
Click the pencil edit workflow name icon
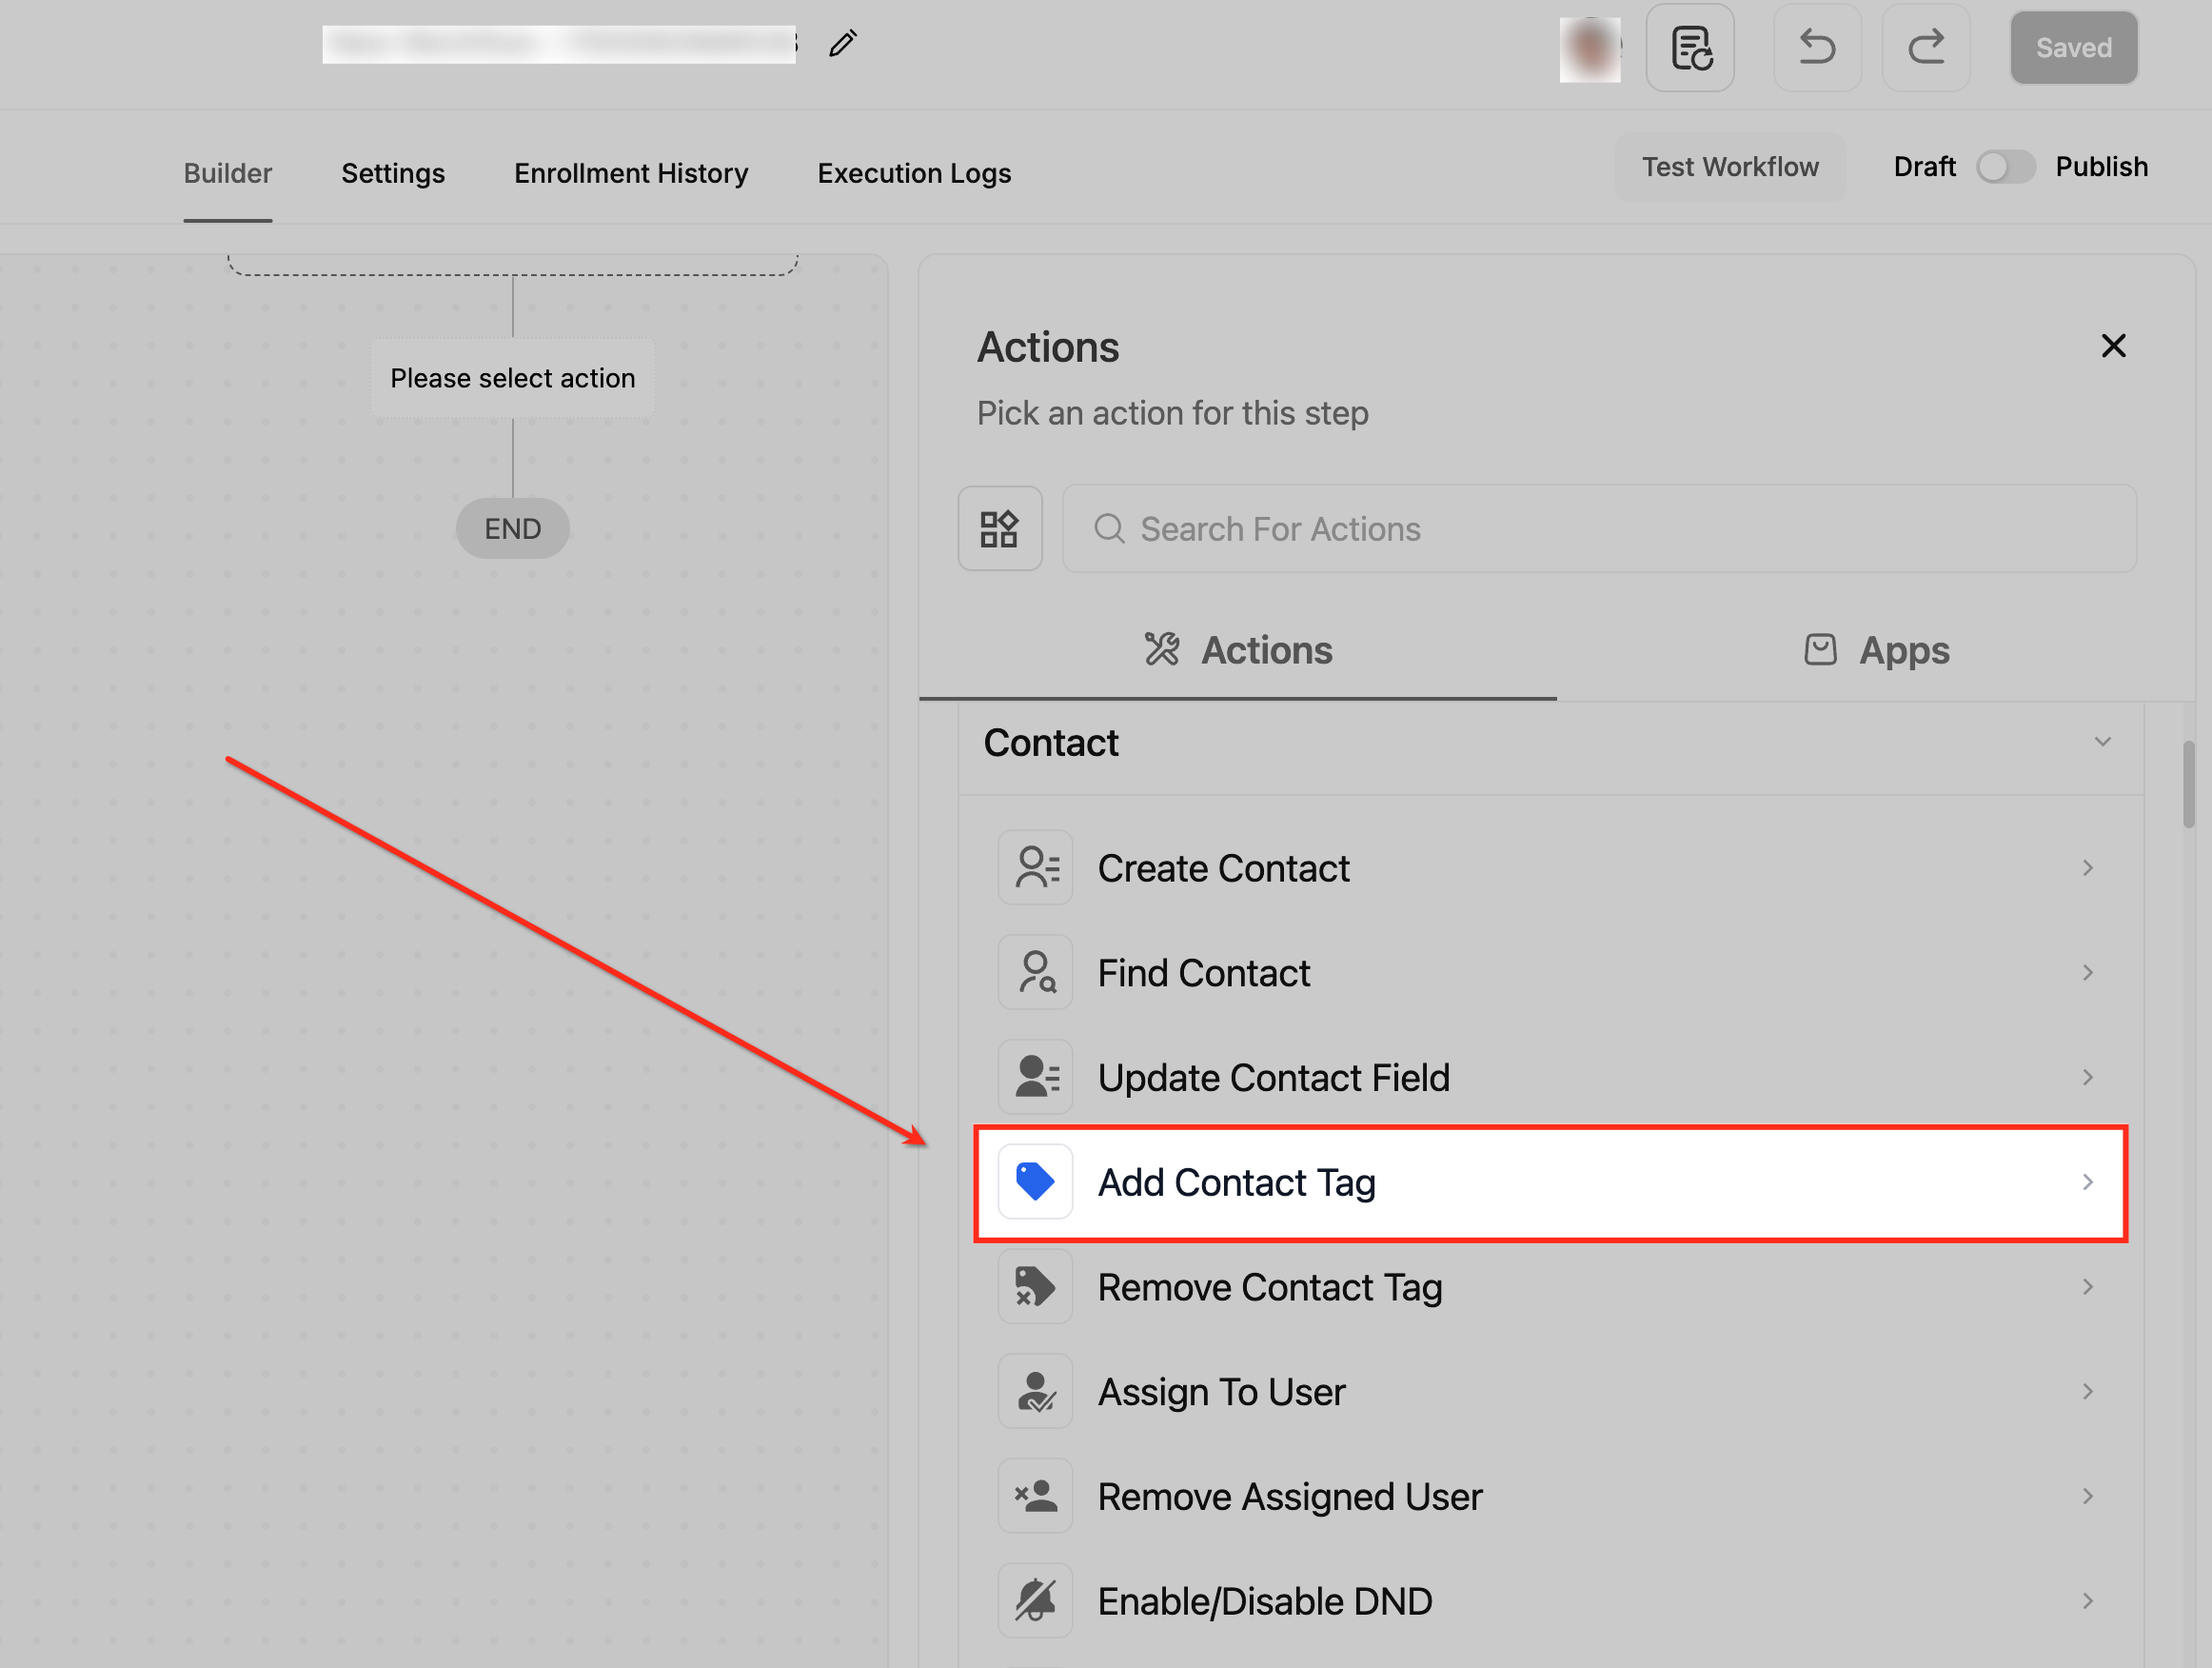[842, 44]
